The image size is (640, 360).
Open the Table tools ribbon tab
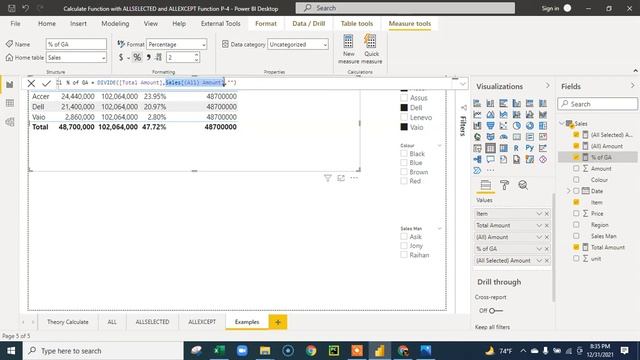[357, 24]
